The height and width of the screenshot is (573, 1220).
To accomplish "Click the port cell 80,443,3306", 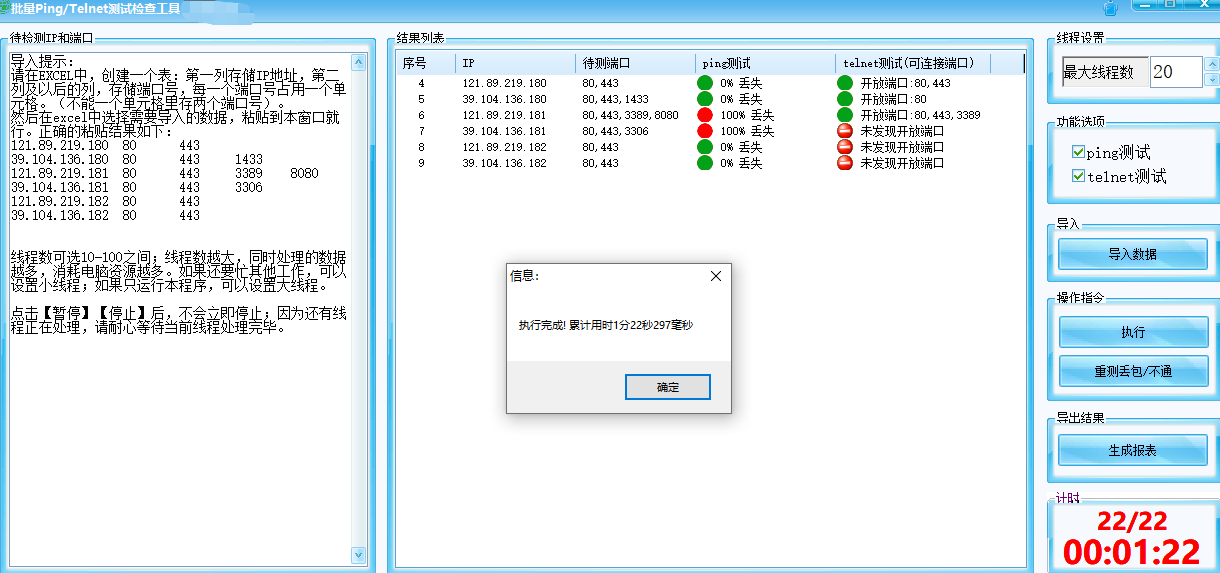I will click(615, 132).
